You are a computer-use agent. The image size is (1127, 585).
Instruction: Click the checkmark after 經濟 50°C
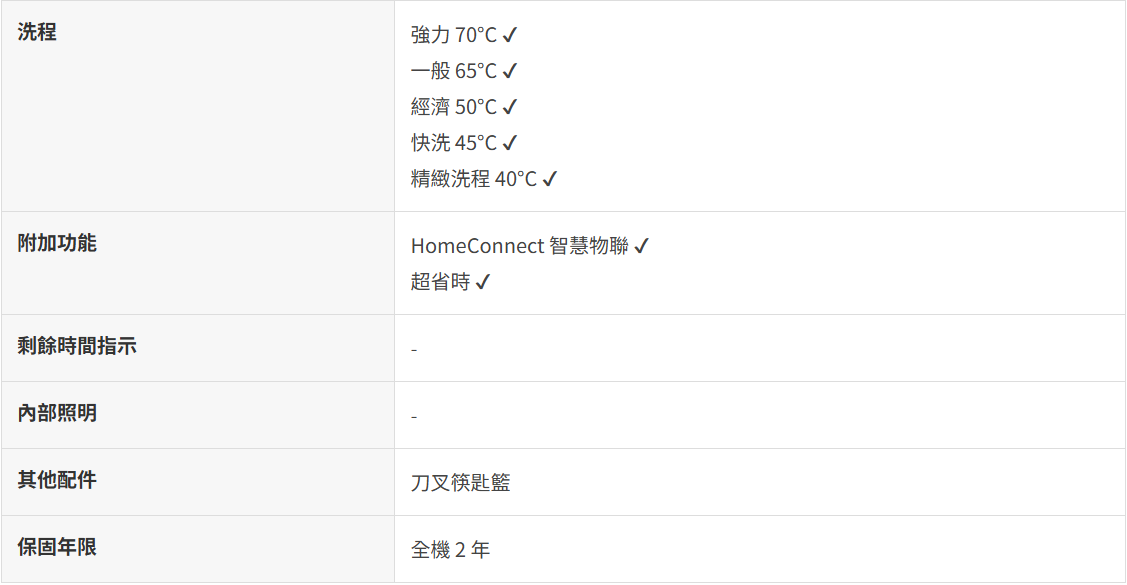coord(510,107)
